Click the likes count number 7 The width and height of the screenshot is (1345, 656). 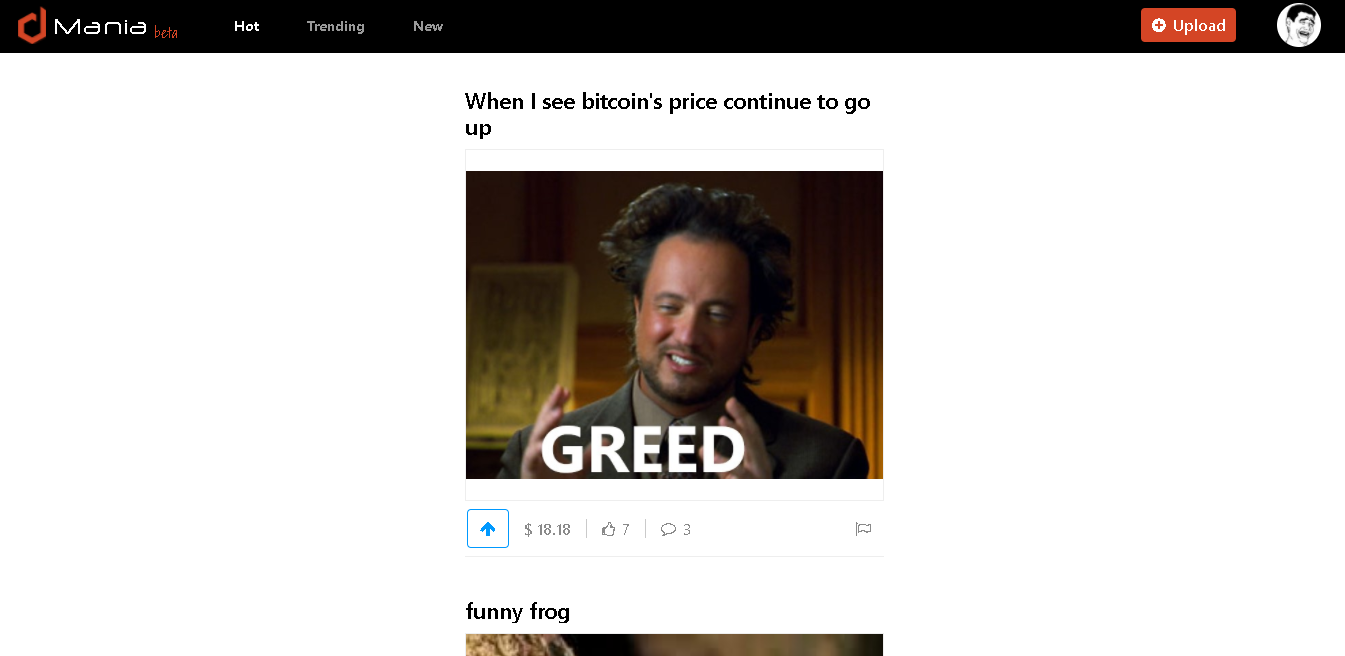coord(626,529)
